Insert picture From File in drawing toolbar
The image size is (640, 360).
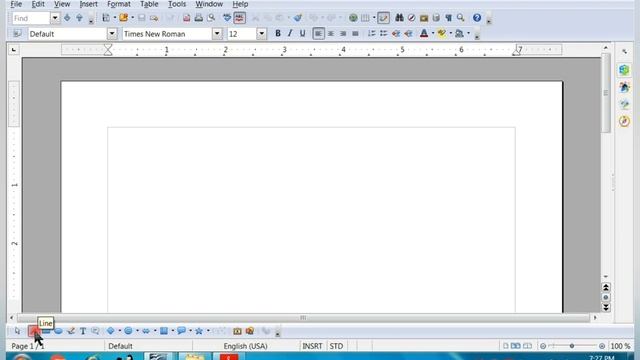pos(250,331)
